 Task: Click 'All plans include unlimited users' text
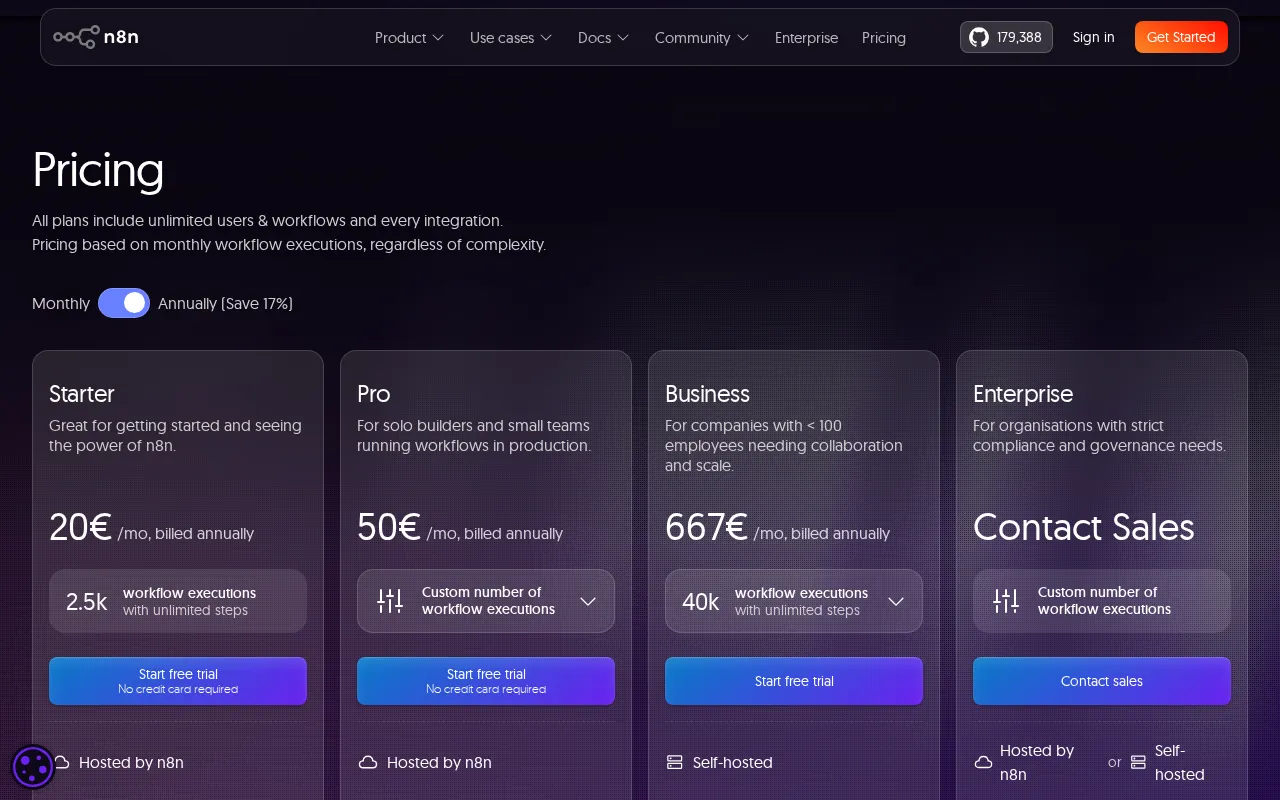tap(267, 220)
